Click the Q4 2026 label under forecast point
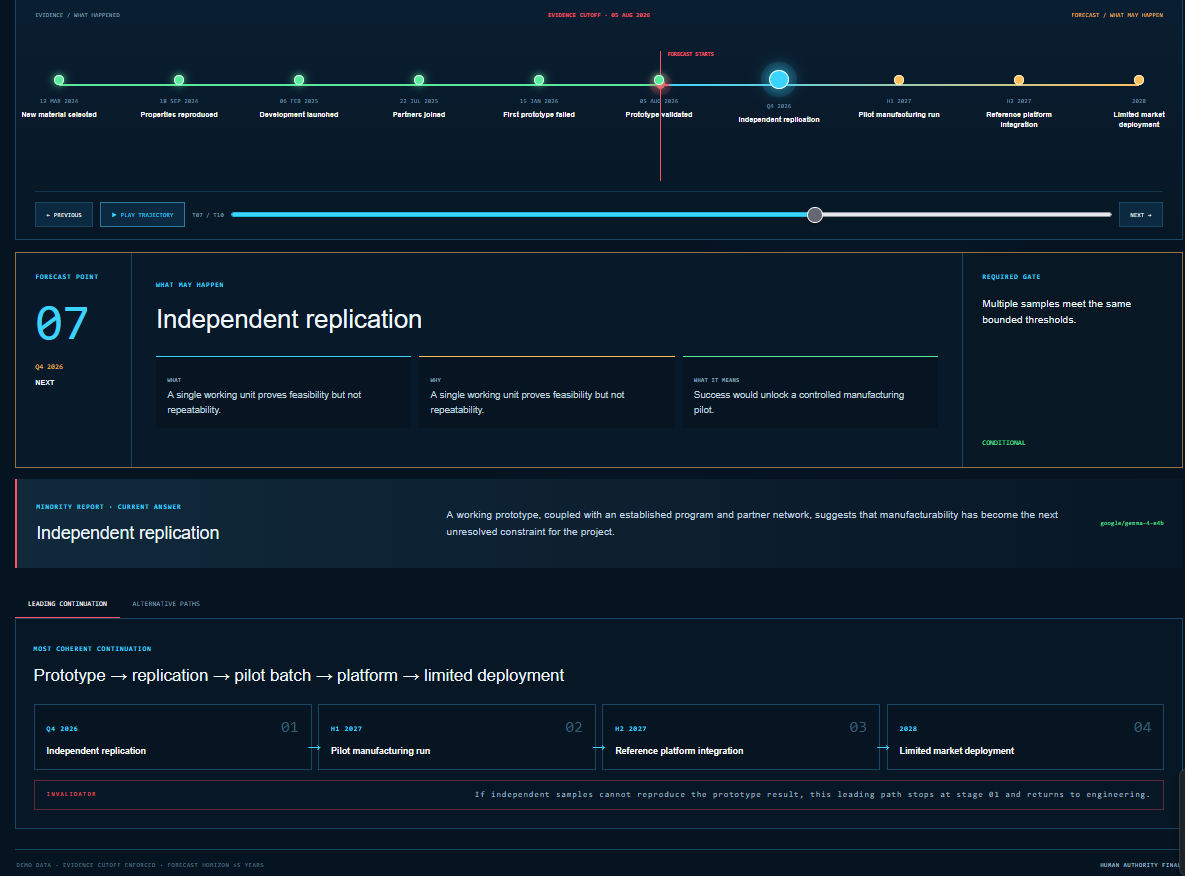Screen dimensions: 1185x876 click(x=49, y=367)
